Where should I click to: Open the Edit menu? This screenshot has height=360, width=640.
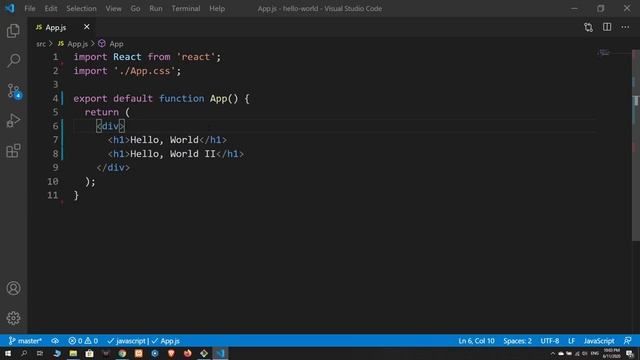51,8
